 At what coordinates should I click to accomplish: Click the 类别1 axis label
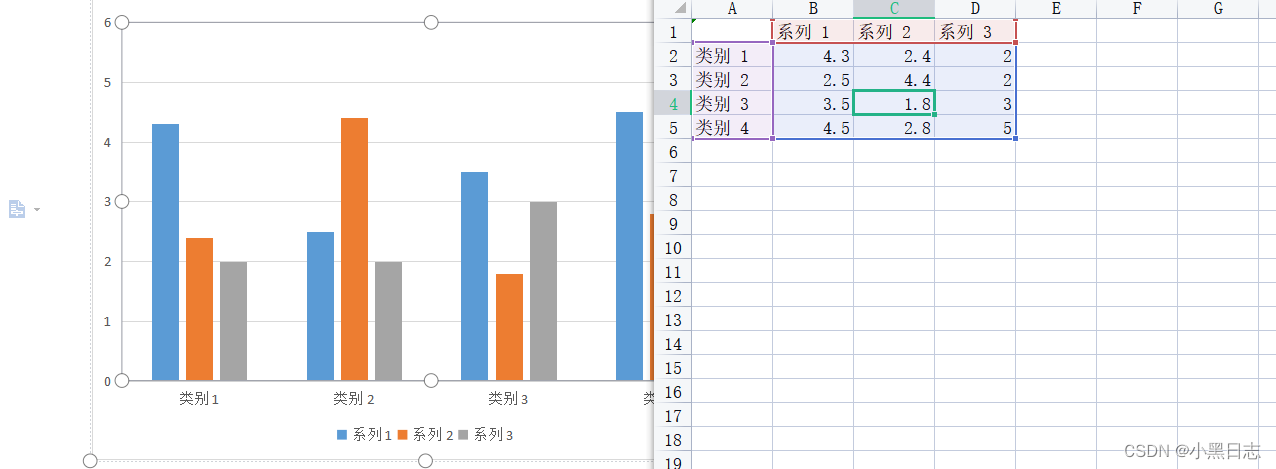(199, 399)
